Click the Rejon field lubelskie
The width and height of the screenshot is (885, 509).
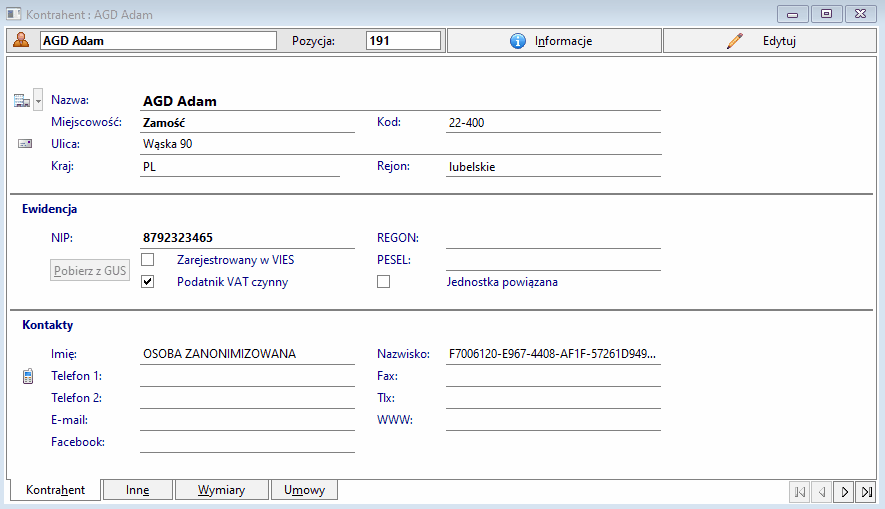coord(553,167)
